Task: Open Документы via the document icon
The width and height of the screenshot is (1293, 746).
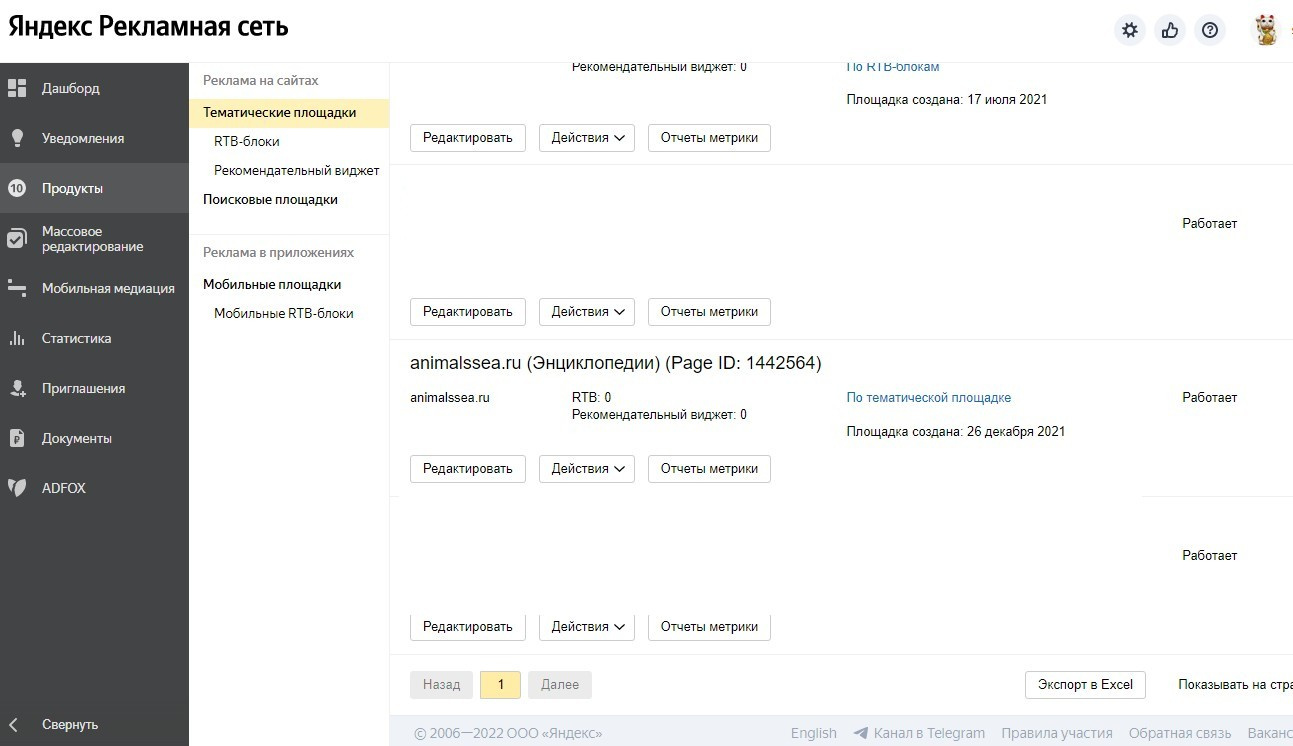Action: [17, 438]
